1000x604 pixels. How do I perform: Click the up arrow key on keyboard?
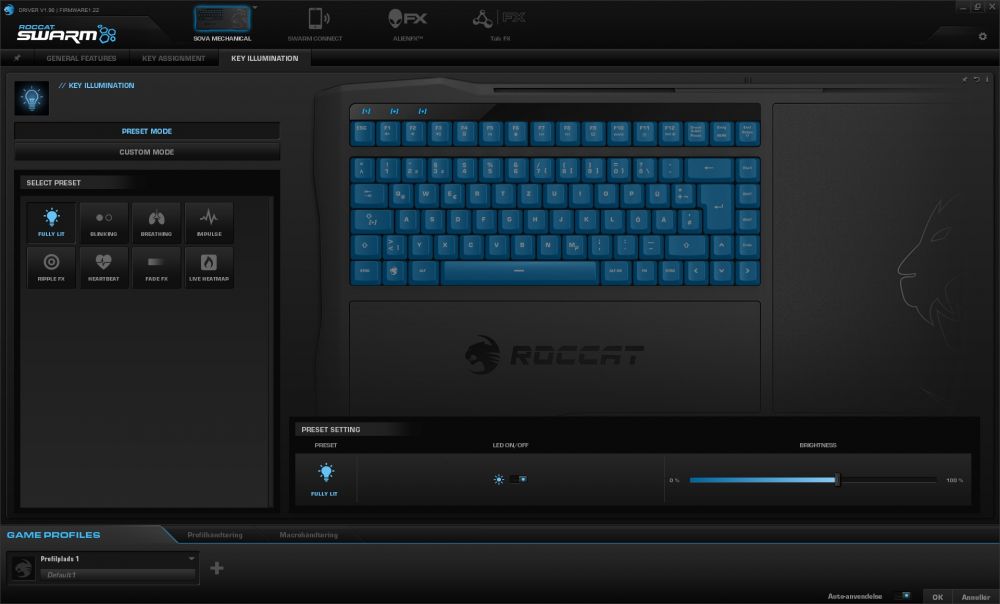(721, 246)
